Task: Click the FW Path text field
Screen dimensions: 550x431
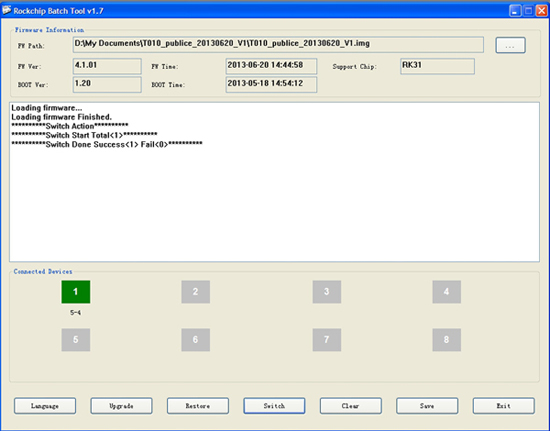Action: click(278, 45)
